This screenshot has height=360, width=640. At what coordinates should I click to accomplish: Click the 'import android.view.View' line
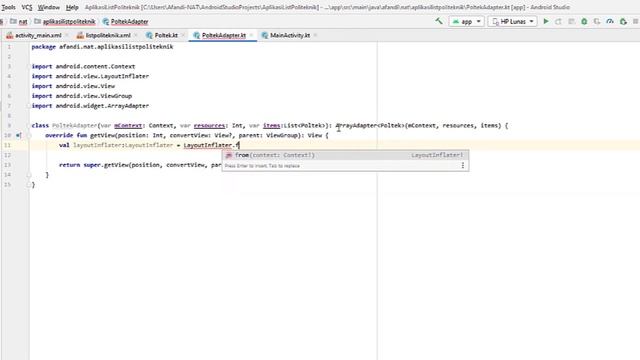coord(73,86)
